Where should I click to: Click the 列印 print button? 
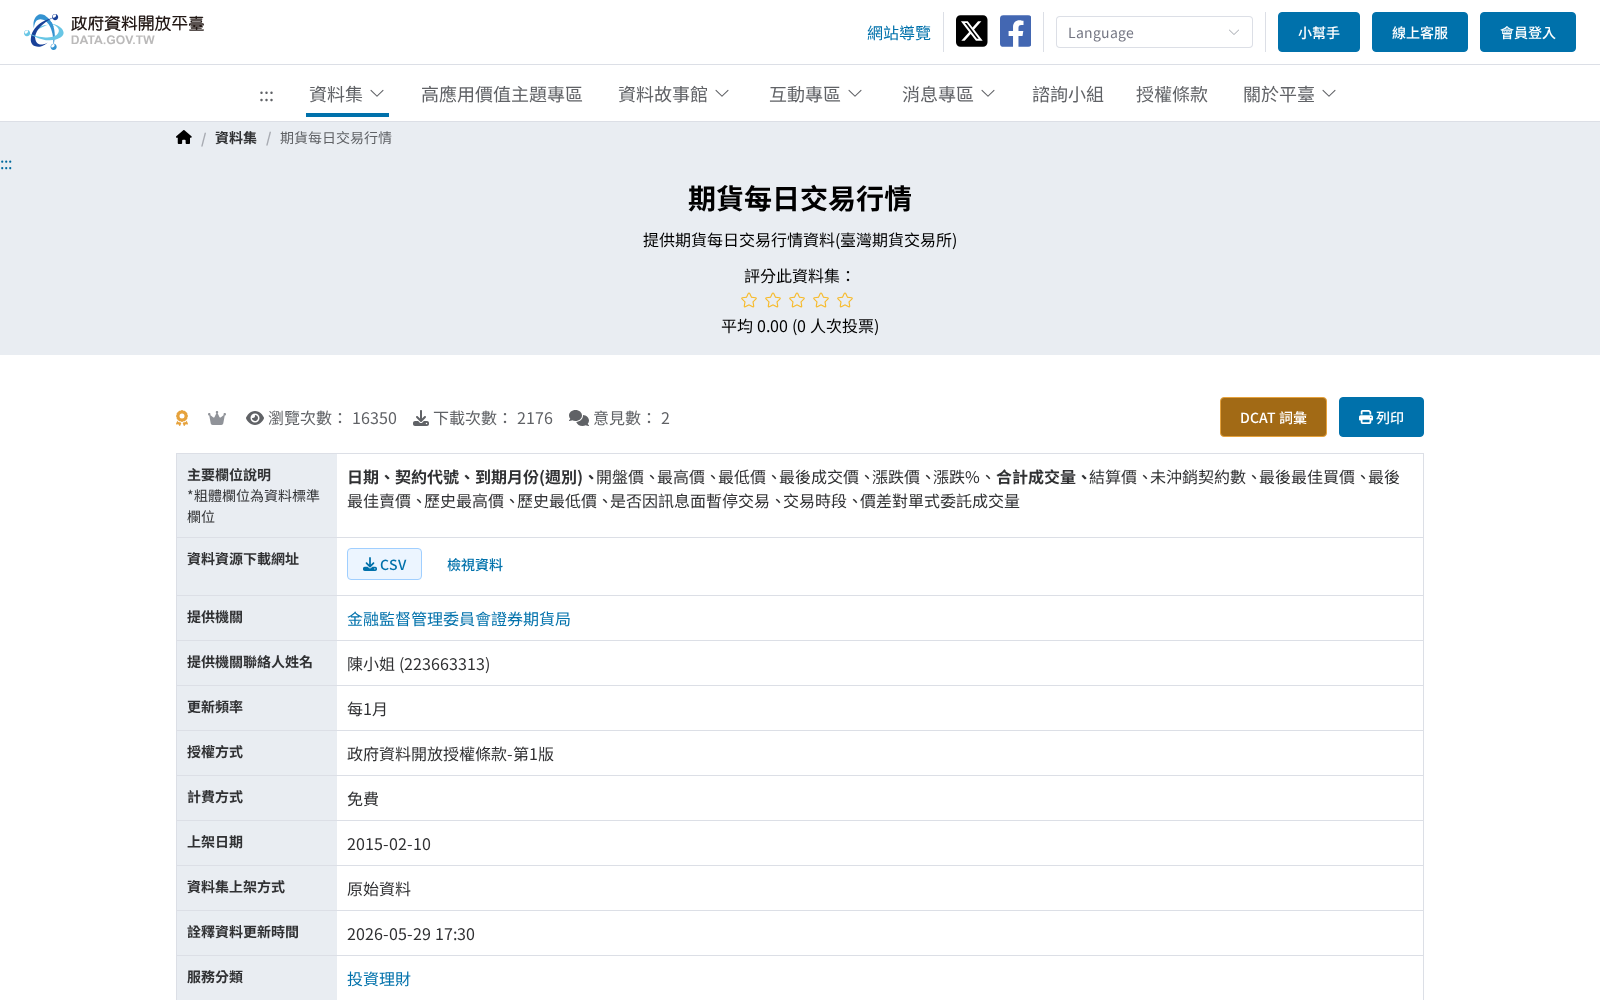coord(1381,417)
